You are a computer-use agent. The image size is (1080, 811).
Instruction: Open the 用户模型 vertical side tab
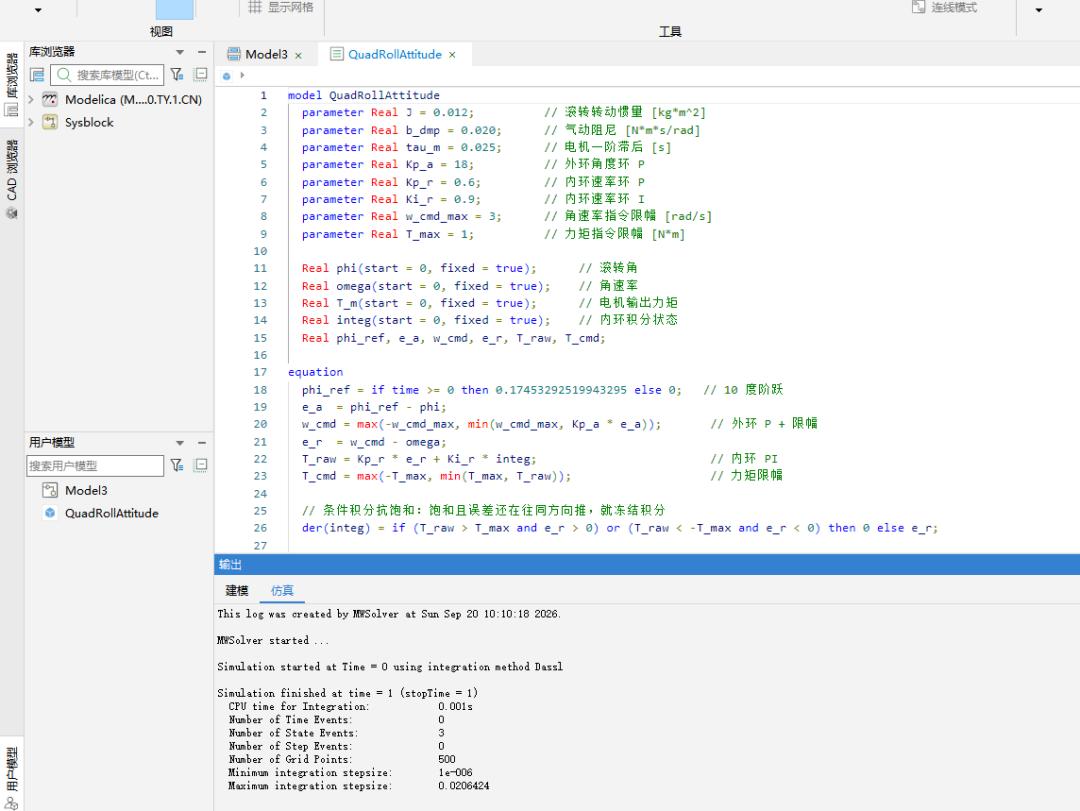click(12, 777)
